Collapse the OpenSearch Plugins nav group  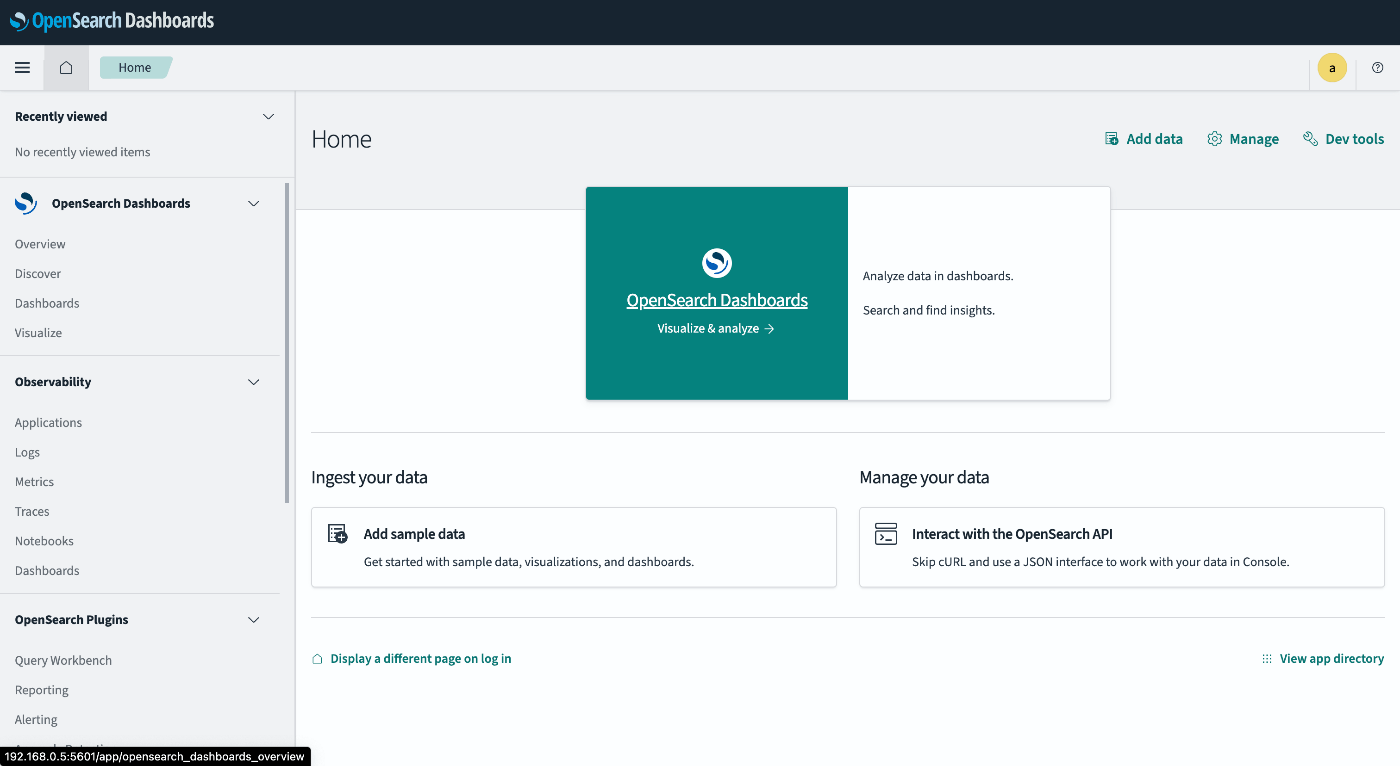254,620
